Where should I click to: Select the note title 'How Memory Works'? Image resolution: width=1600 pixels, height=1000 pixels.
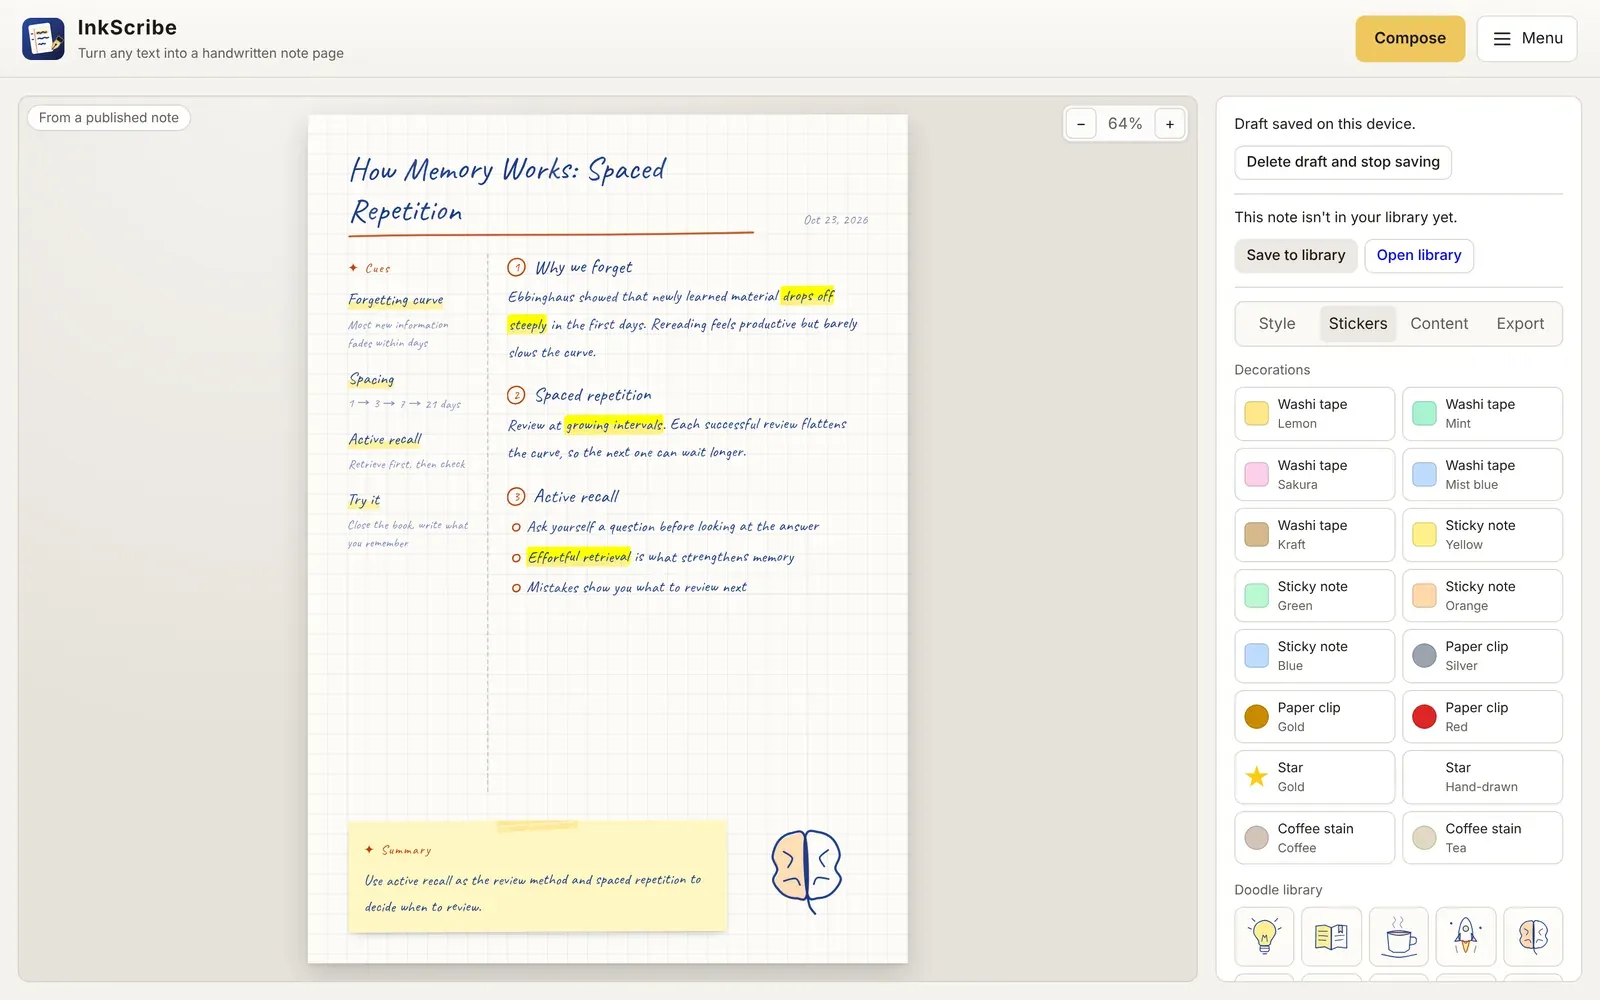508,190
